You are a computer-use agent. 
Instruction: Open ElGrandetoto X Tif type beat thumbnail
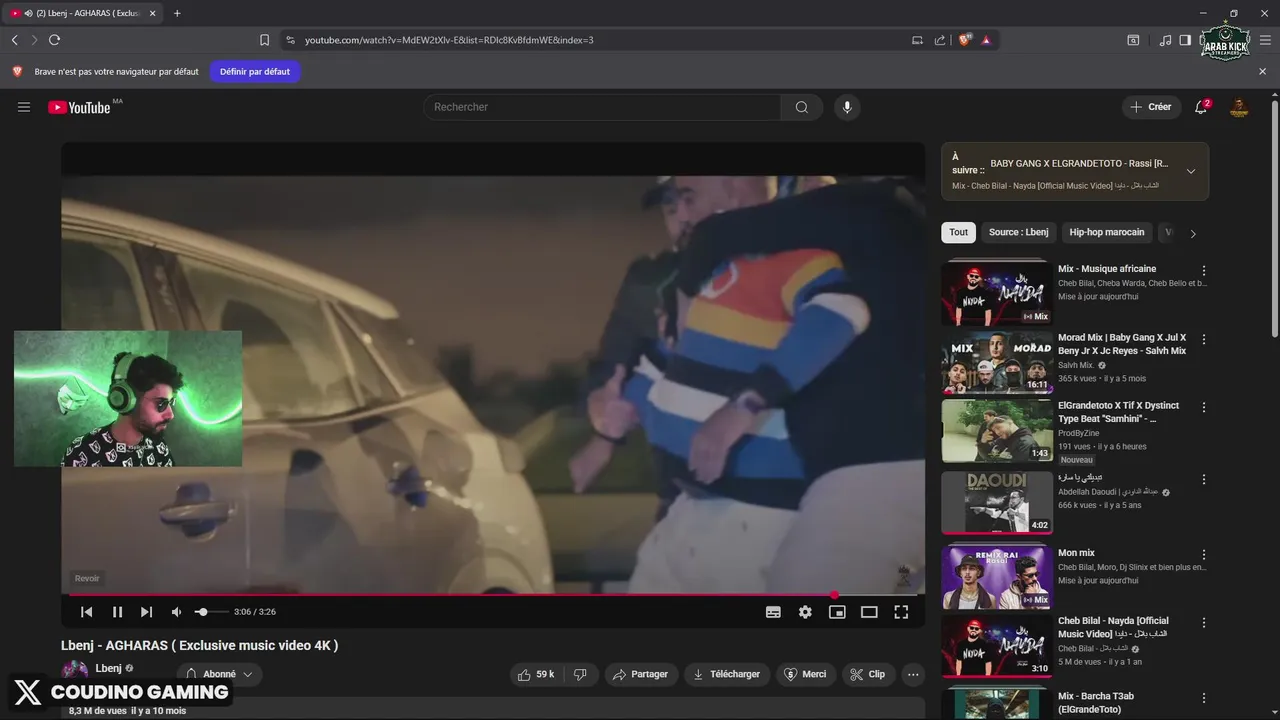pos(997,431)
